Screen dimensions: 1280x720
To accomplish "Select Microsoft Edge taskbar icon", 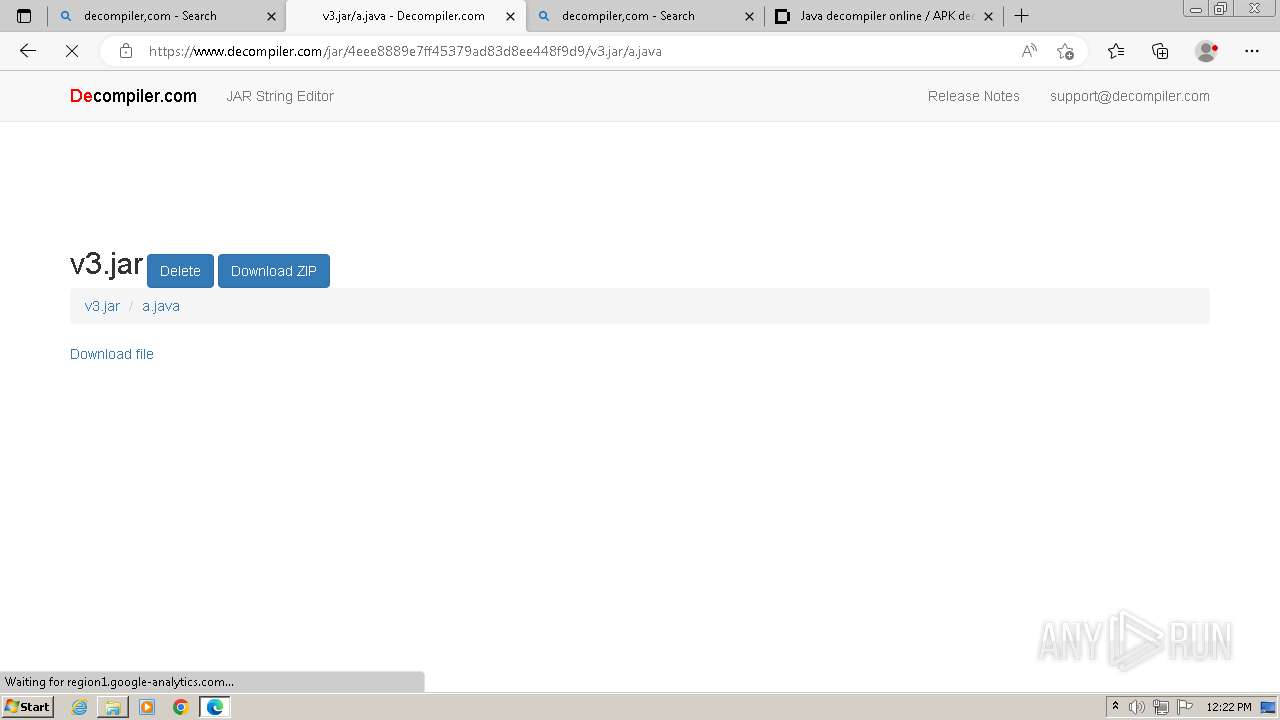I will (215, 707).
